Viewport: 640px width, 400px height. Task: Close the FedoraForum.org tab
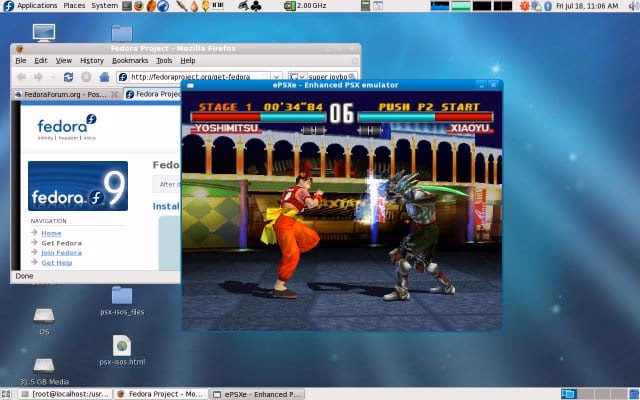115,94
